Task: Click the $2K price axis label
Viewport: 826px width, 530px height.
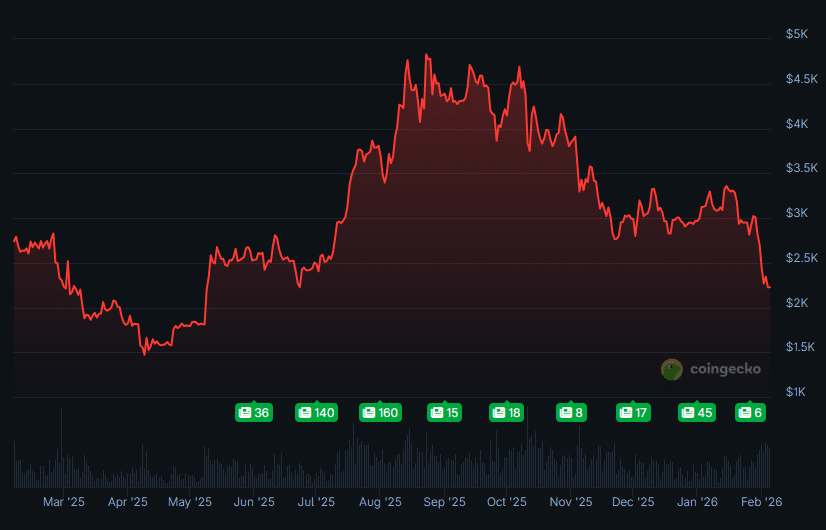Action: (x=797, y=303)
